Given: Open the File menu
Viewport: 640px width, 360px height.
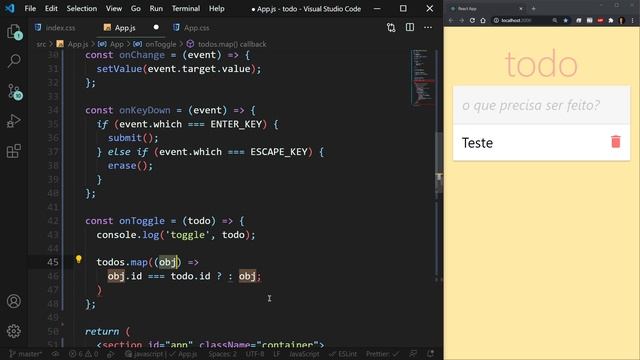Looking at the screenshot, I should (x=30, y=8).
